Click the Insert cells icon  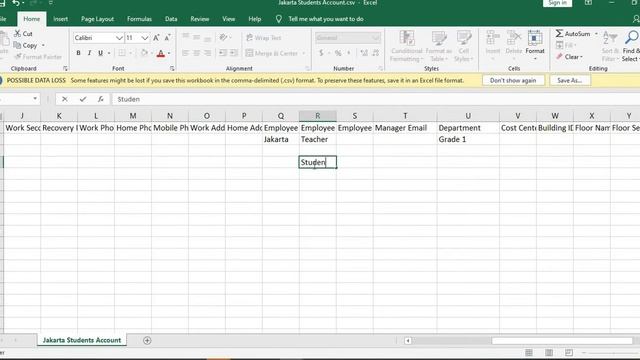click(493, 39)
